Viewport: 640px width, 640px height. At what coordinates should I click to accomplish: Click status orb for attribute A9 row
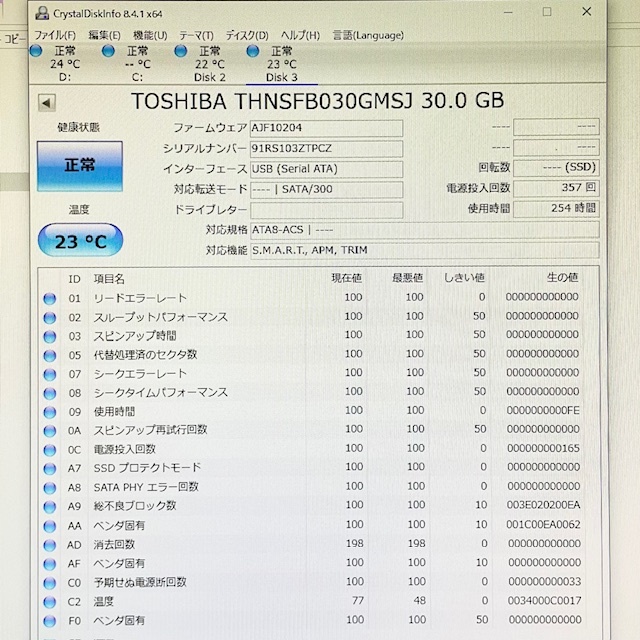tap(50, 507)
